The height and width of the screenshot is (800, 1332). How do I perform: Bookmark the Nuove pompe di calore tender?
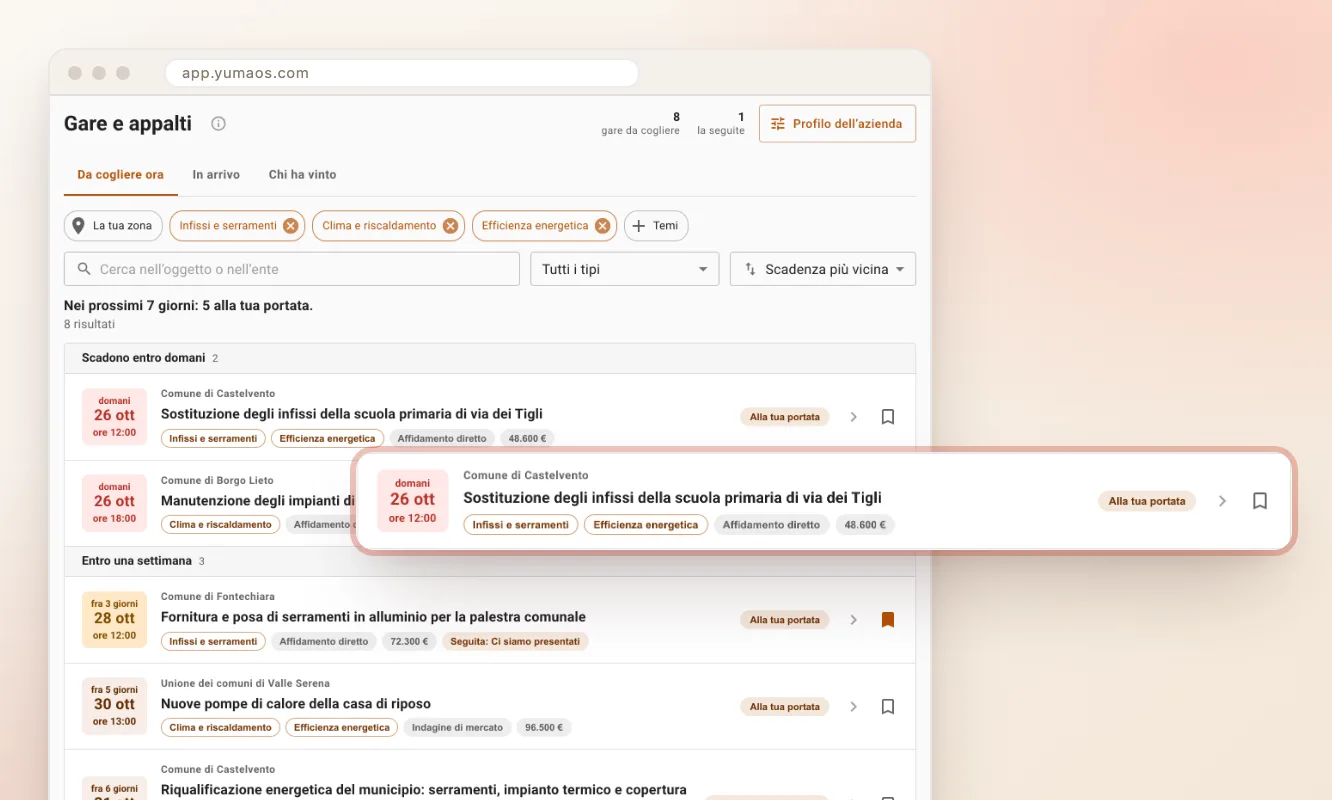[x=887, y=707]
